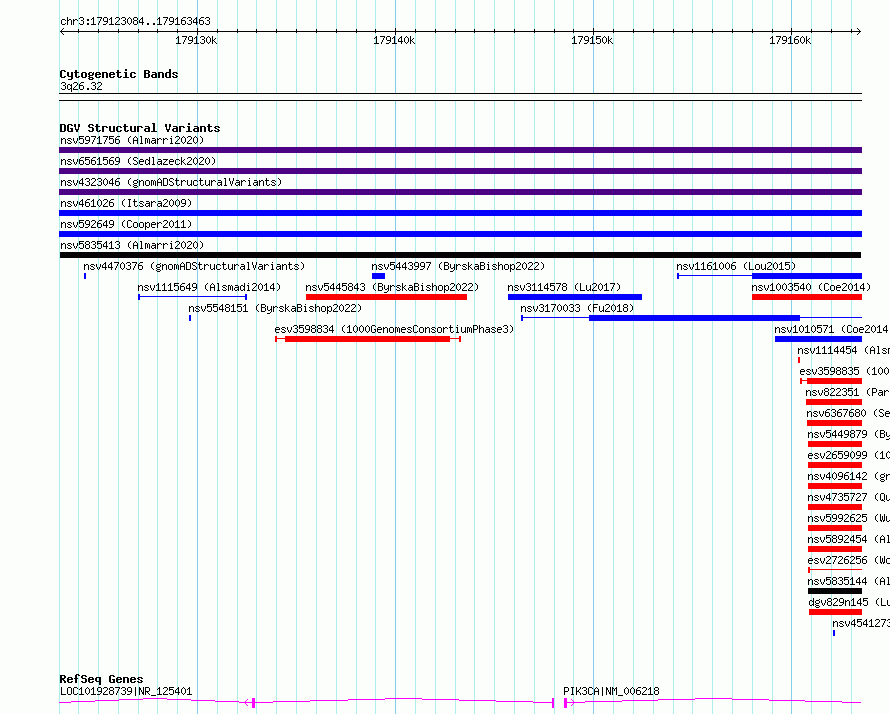Click the PIK3CA|NM_006218 gene label

pos(611,691)
